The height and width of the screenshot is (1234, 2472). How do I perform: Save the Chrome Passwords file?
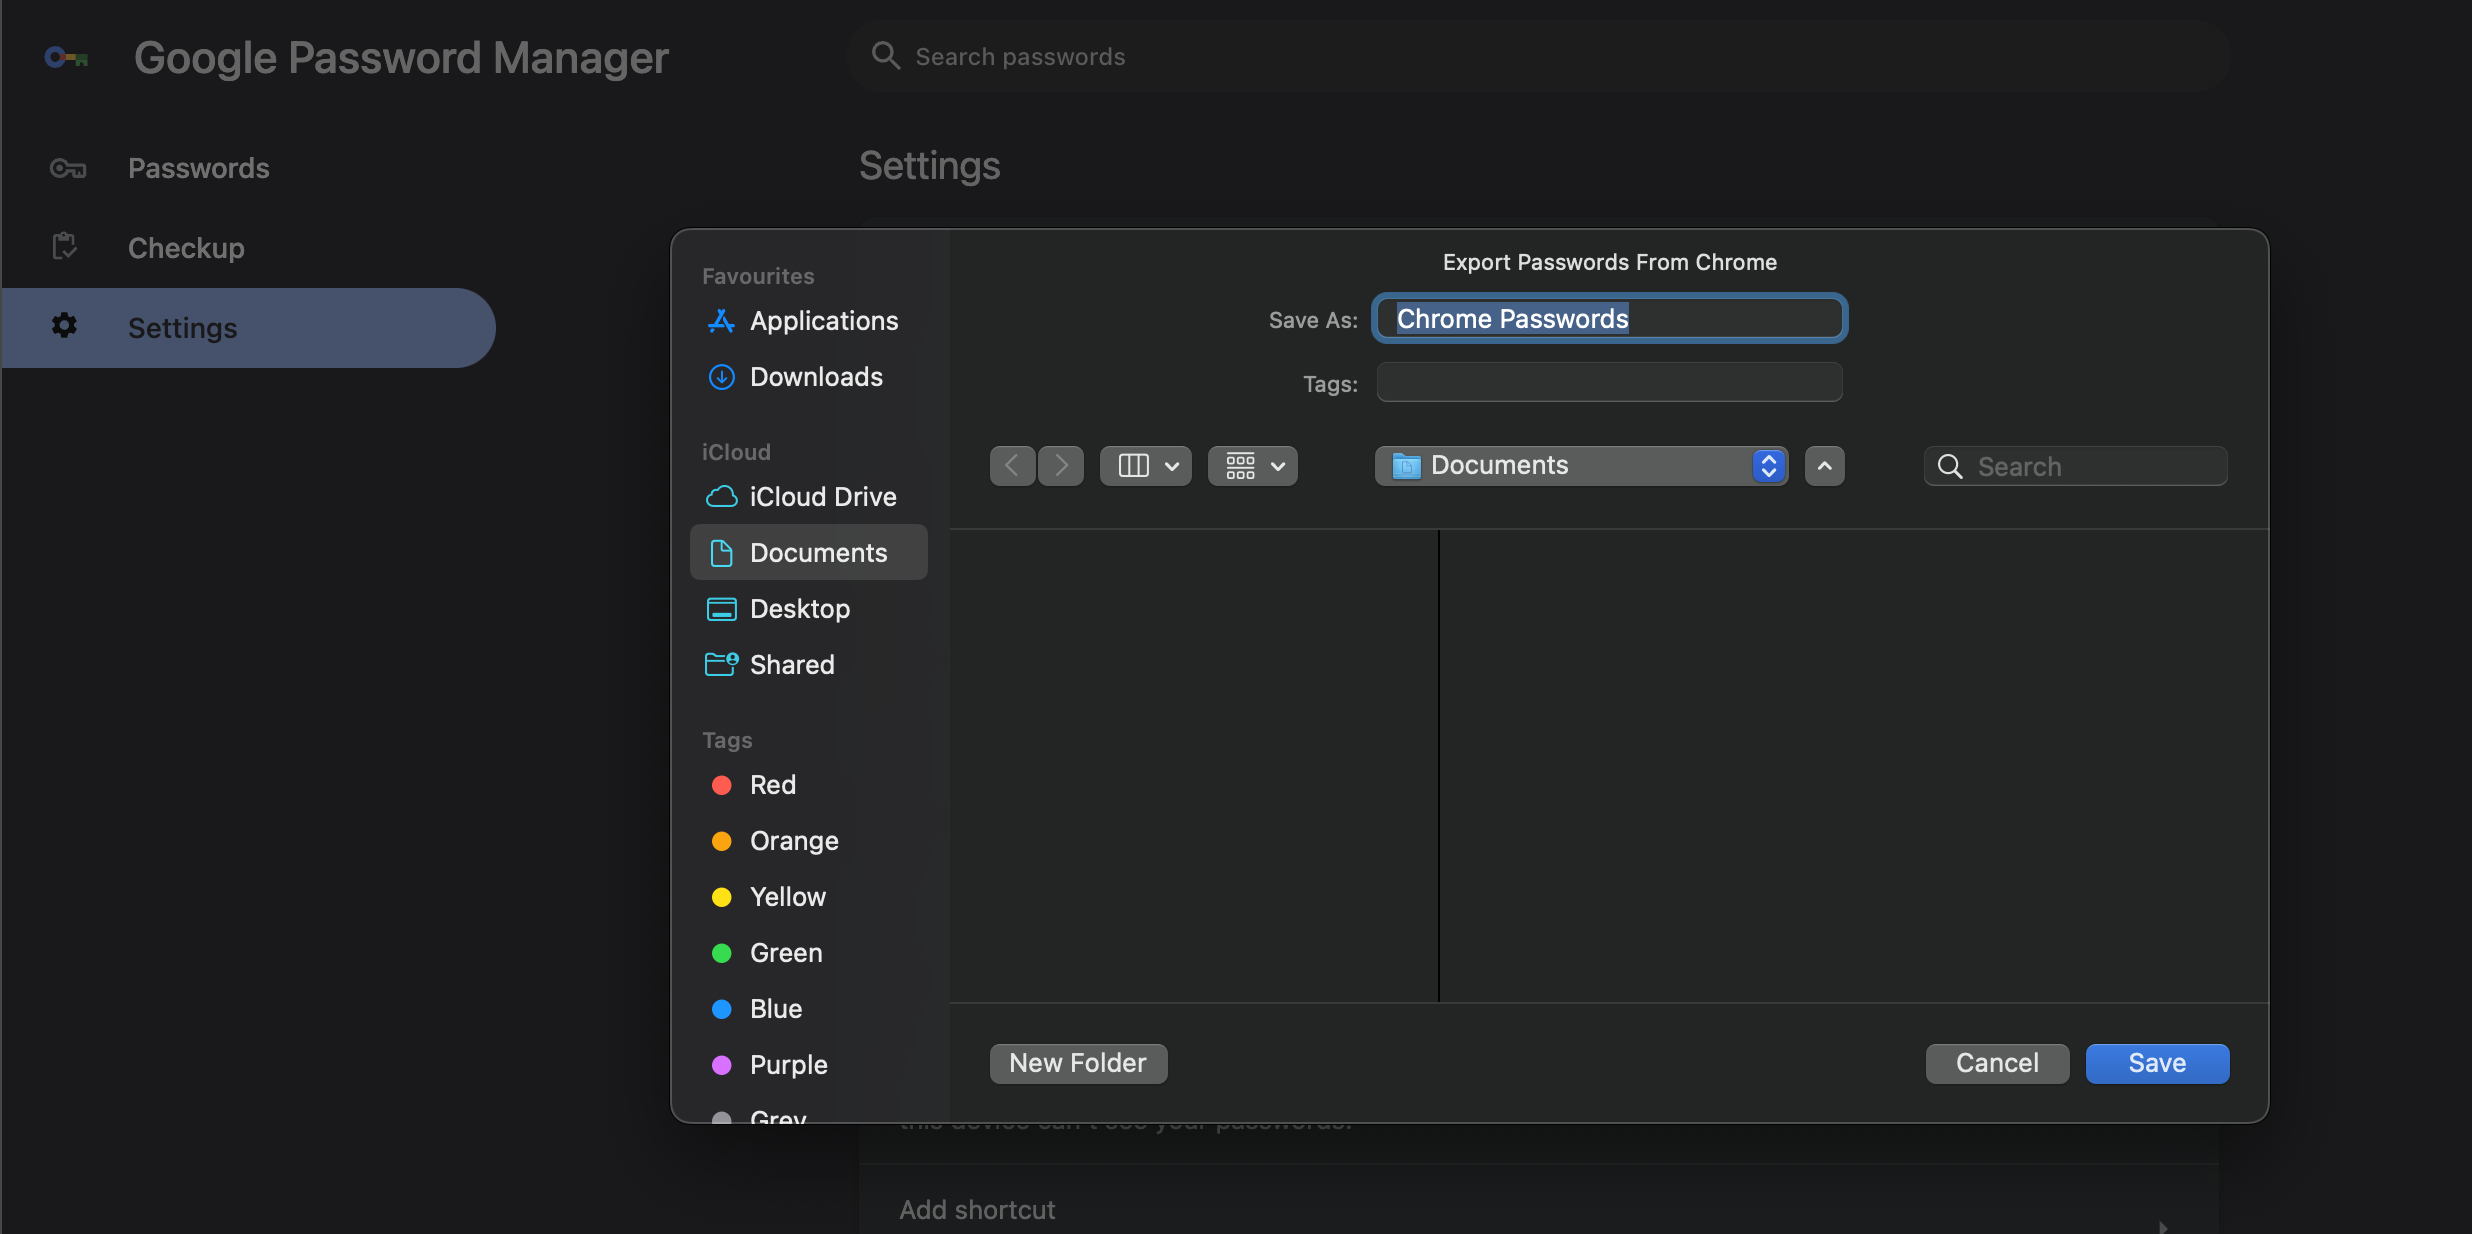click(2157, 1063)
